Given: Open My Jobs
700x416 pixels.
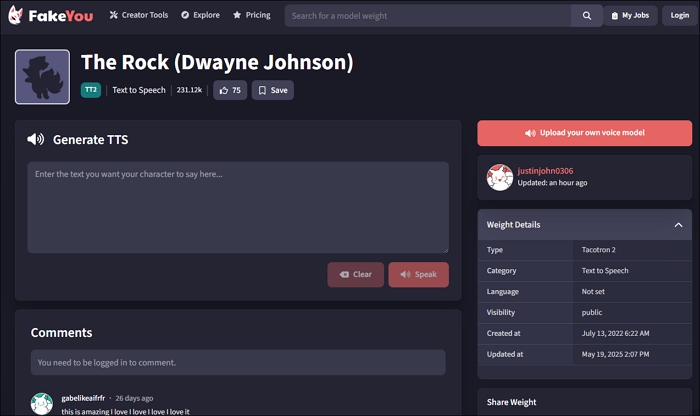Looking at the screenshot, I should 630,16.
